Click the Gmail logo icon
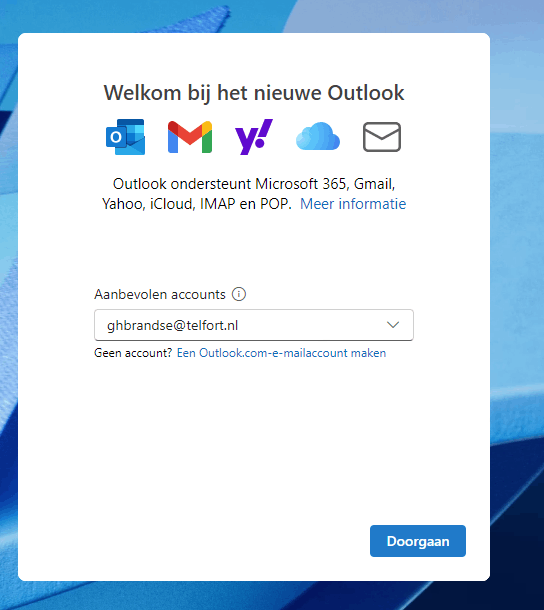Screen dimensions: 544x610 pyautogui.click(x=190, y=137)
